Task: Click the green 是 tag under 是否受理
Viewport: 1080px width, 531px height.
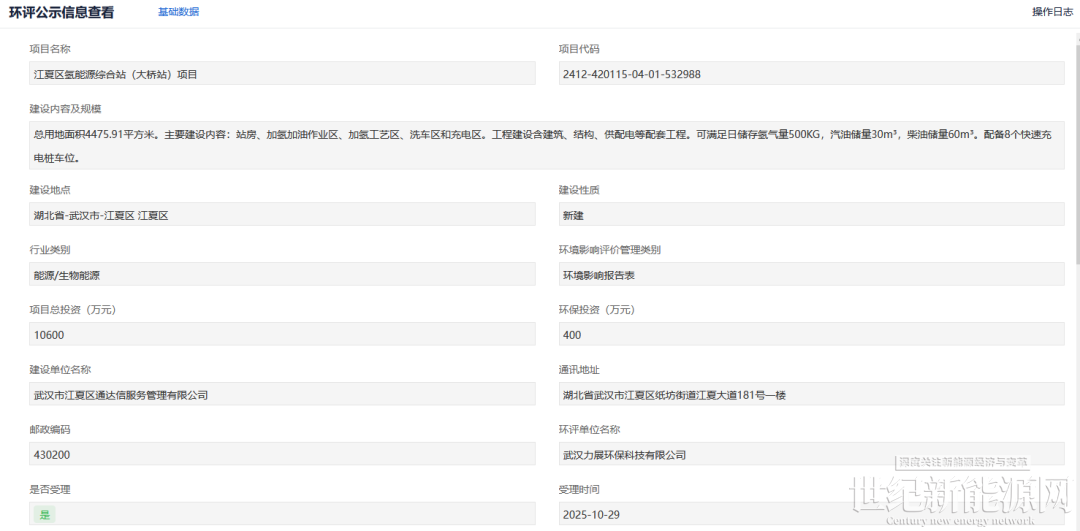Action: click(x=44, y=515)
